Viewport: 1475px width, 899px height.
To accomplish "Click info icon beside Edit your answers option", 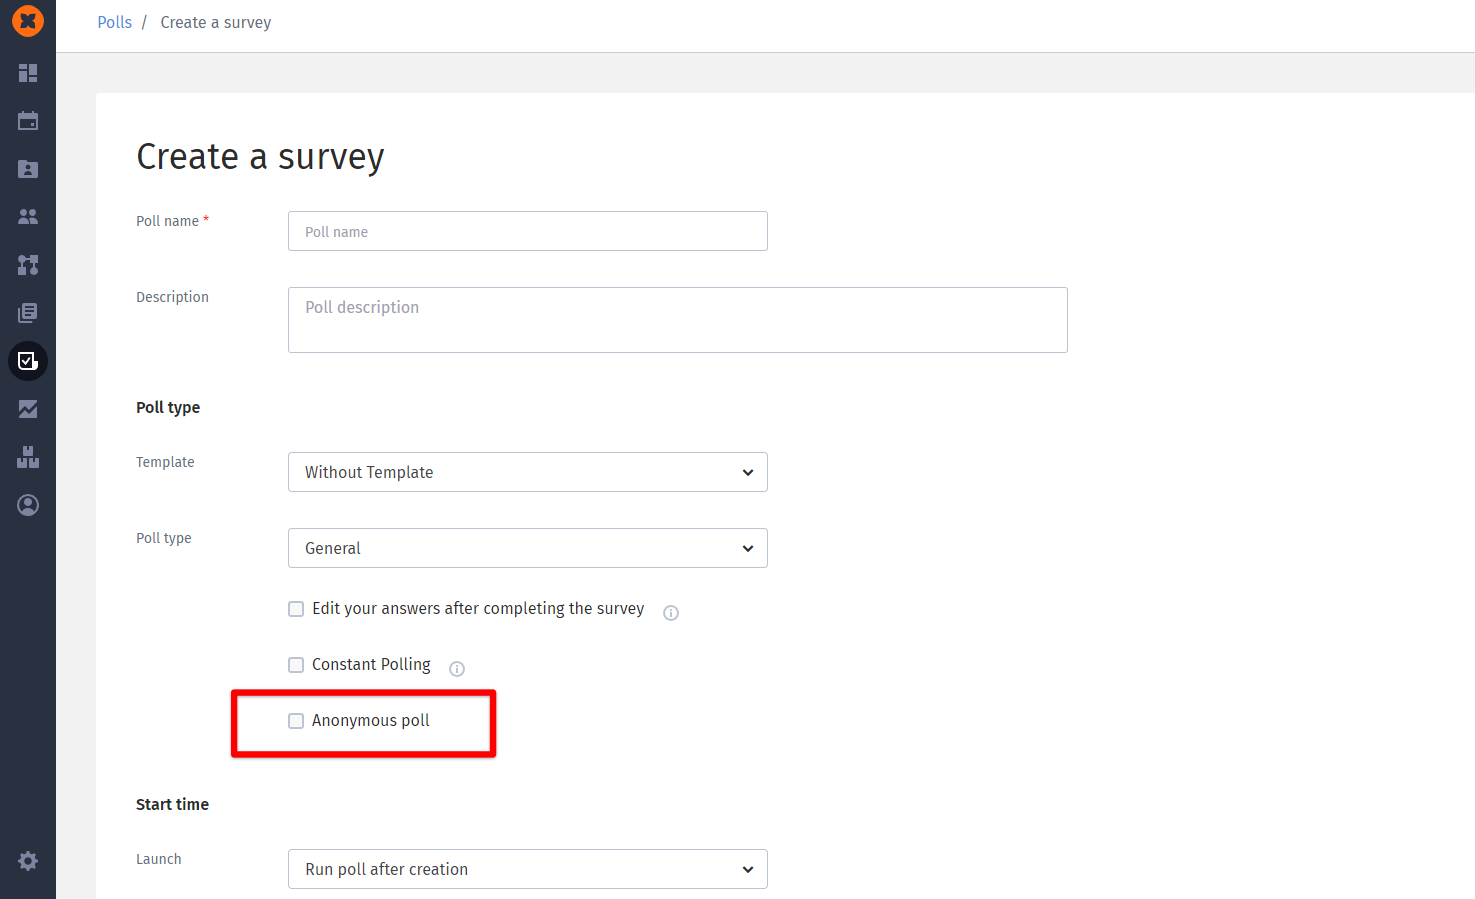I will point(671,613).
